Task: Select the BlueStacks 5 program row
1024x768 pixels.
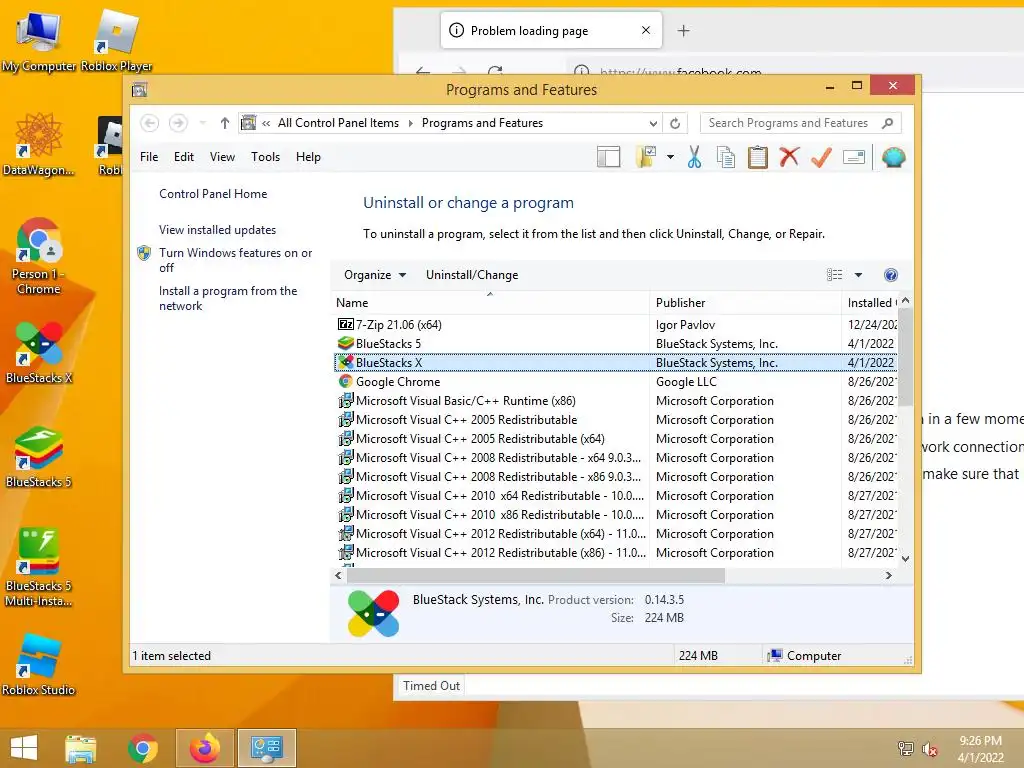Action: (x=615, y=344)
